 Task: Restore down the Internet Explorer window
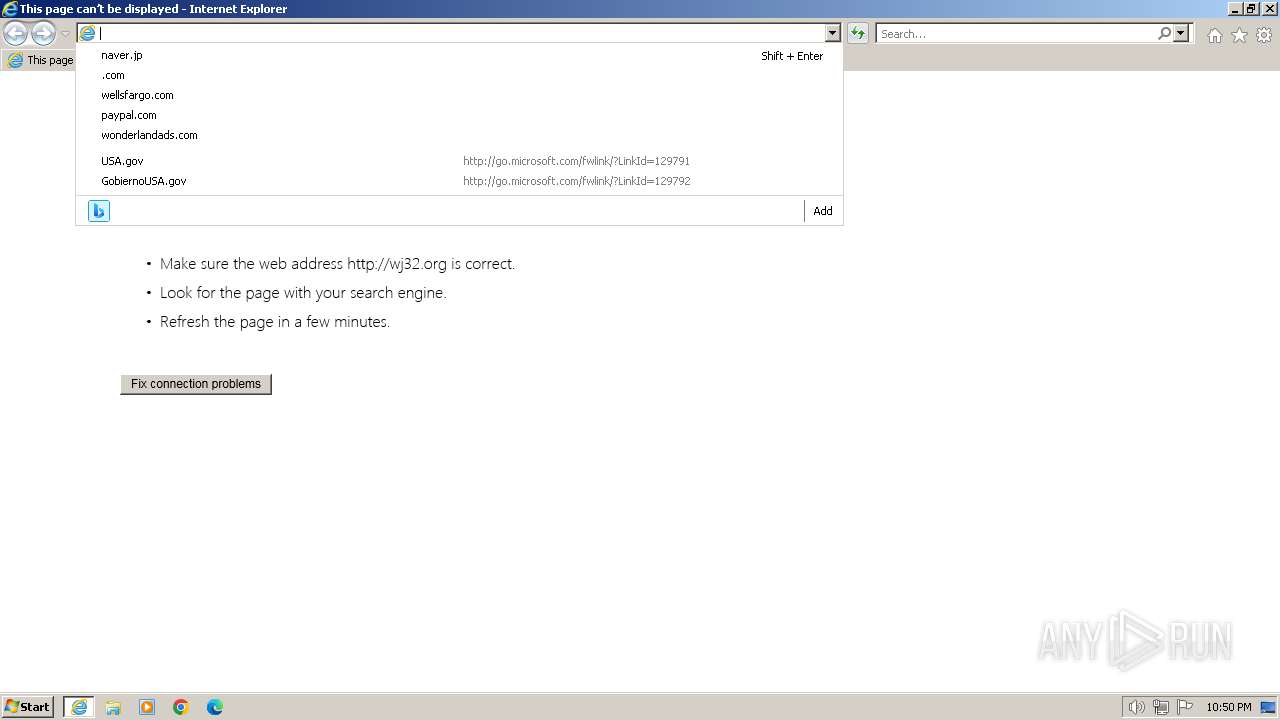[1251, 9]
